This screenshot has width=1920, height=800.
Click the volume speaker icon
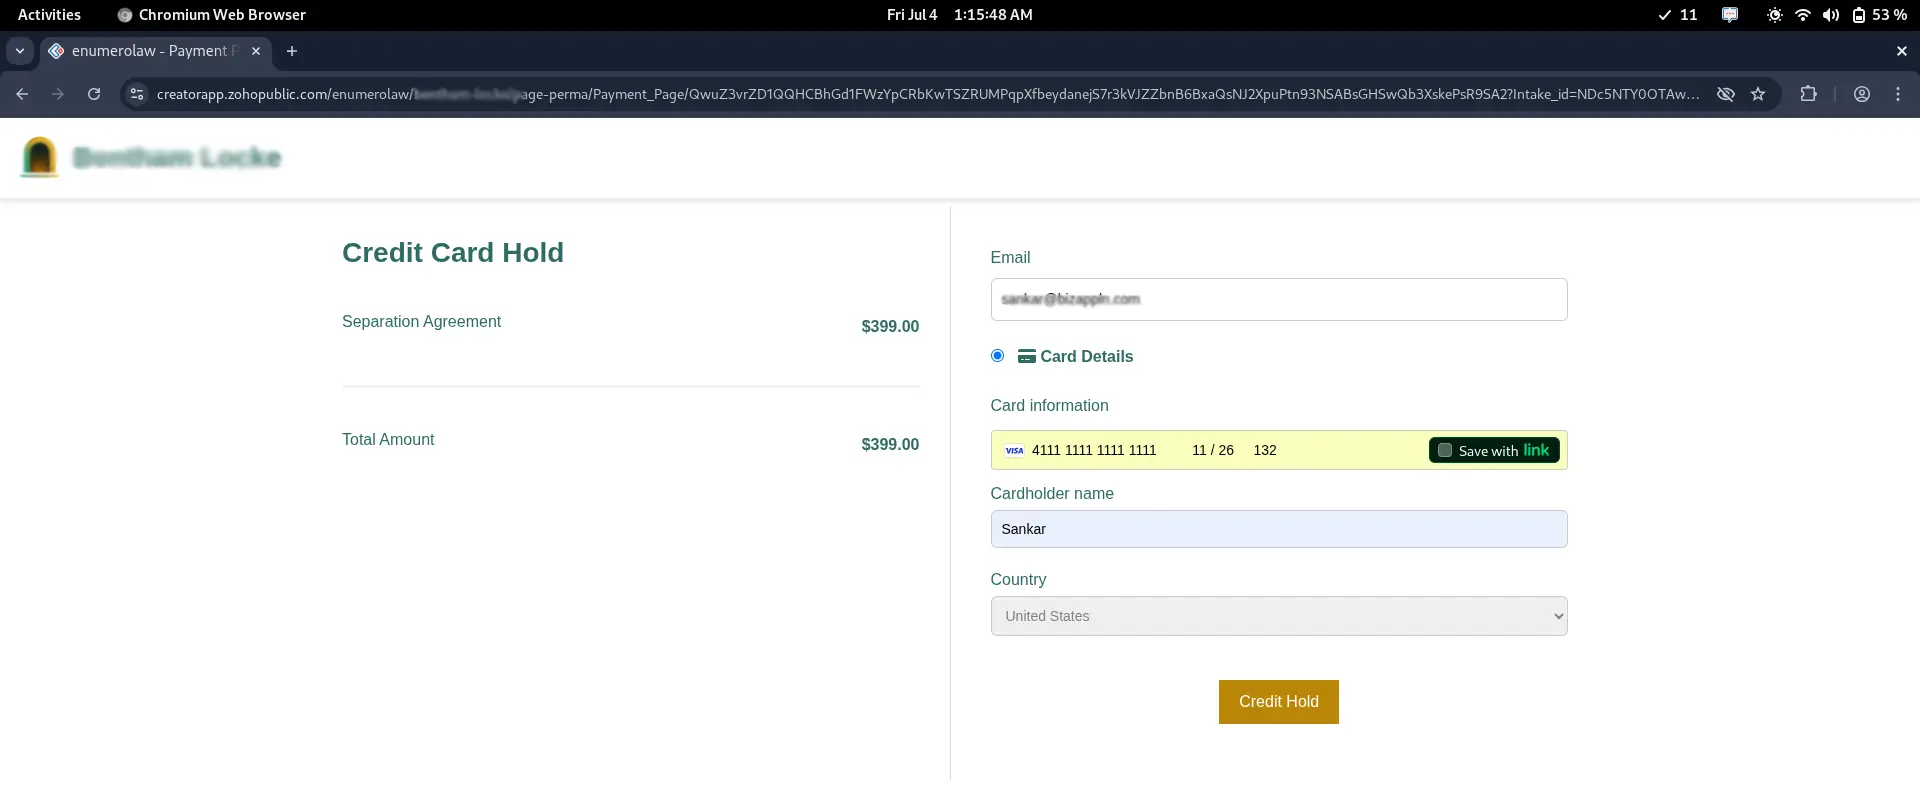tap(1830, 15)
